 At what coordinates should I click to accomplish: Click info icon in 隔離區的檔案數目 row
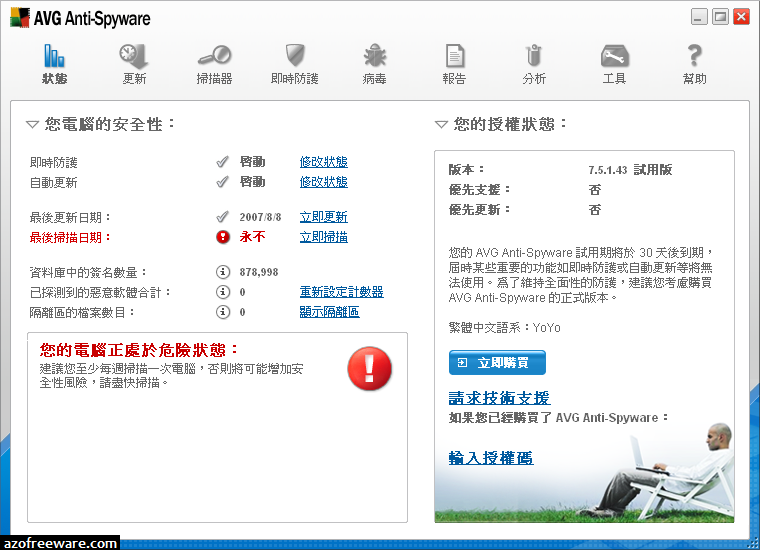click(x=223, y=312)
